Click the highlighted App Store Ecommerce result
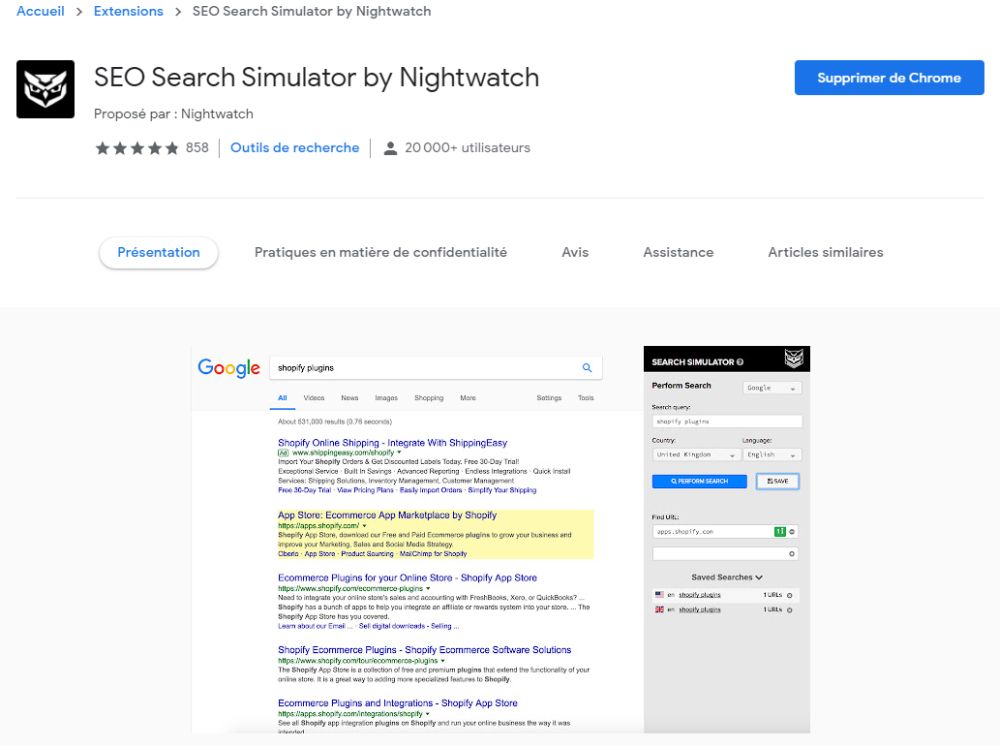Screen dimensions: 1000x746 [387, 515]
